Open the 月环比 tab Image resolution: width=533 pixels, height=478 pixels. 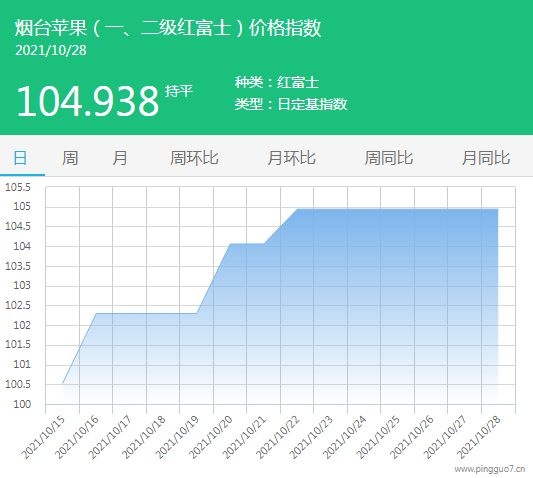click(291, 158)
